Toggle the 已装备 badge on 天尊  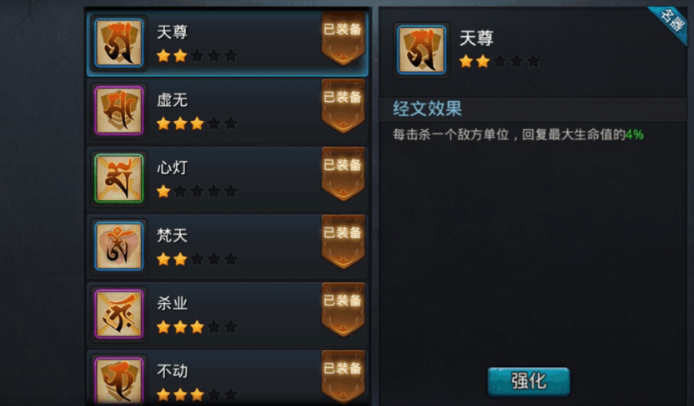(343, 39)
